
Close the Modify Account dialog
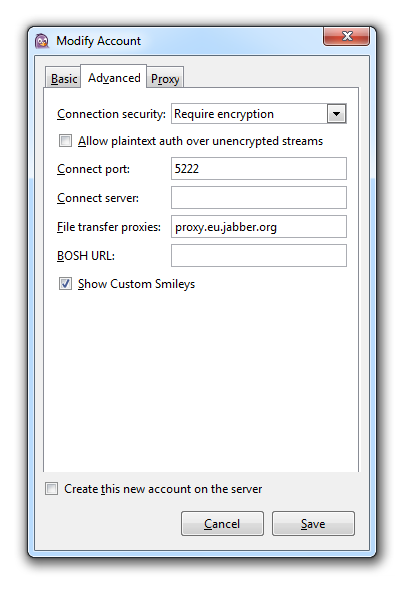click(x=346, y=36)
